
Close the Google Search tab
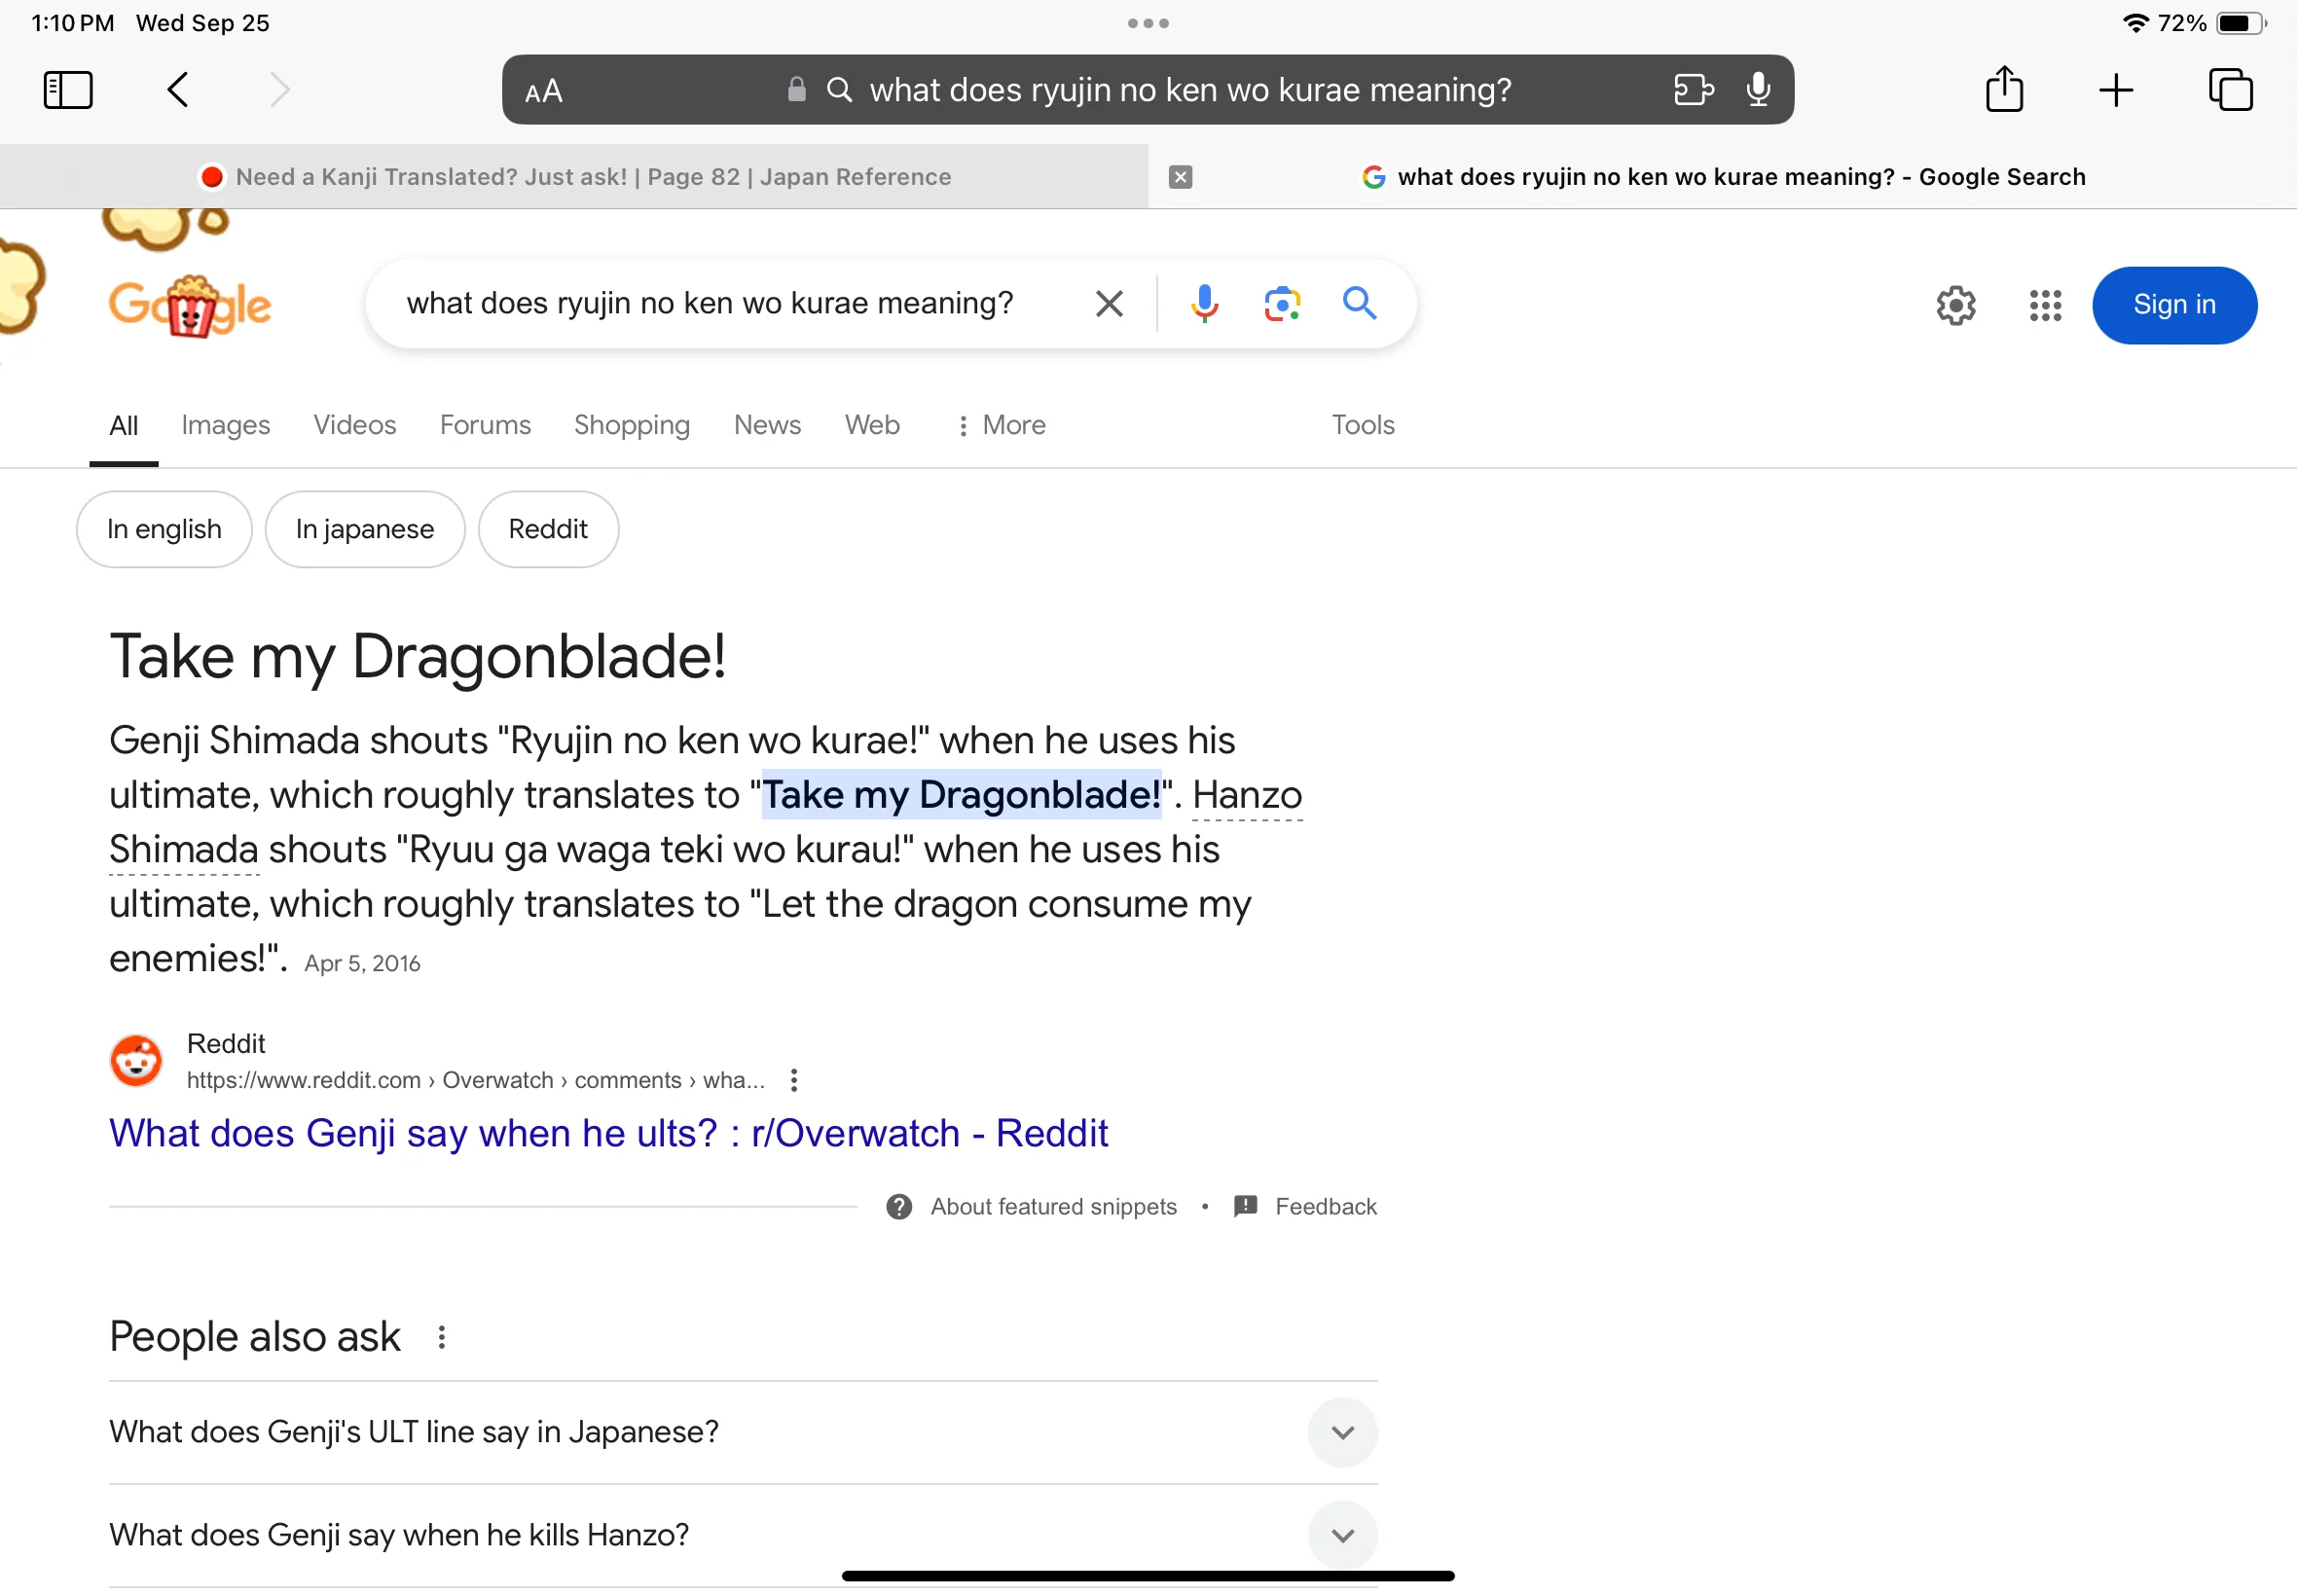1180,177
